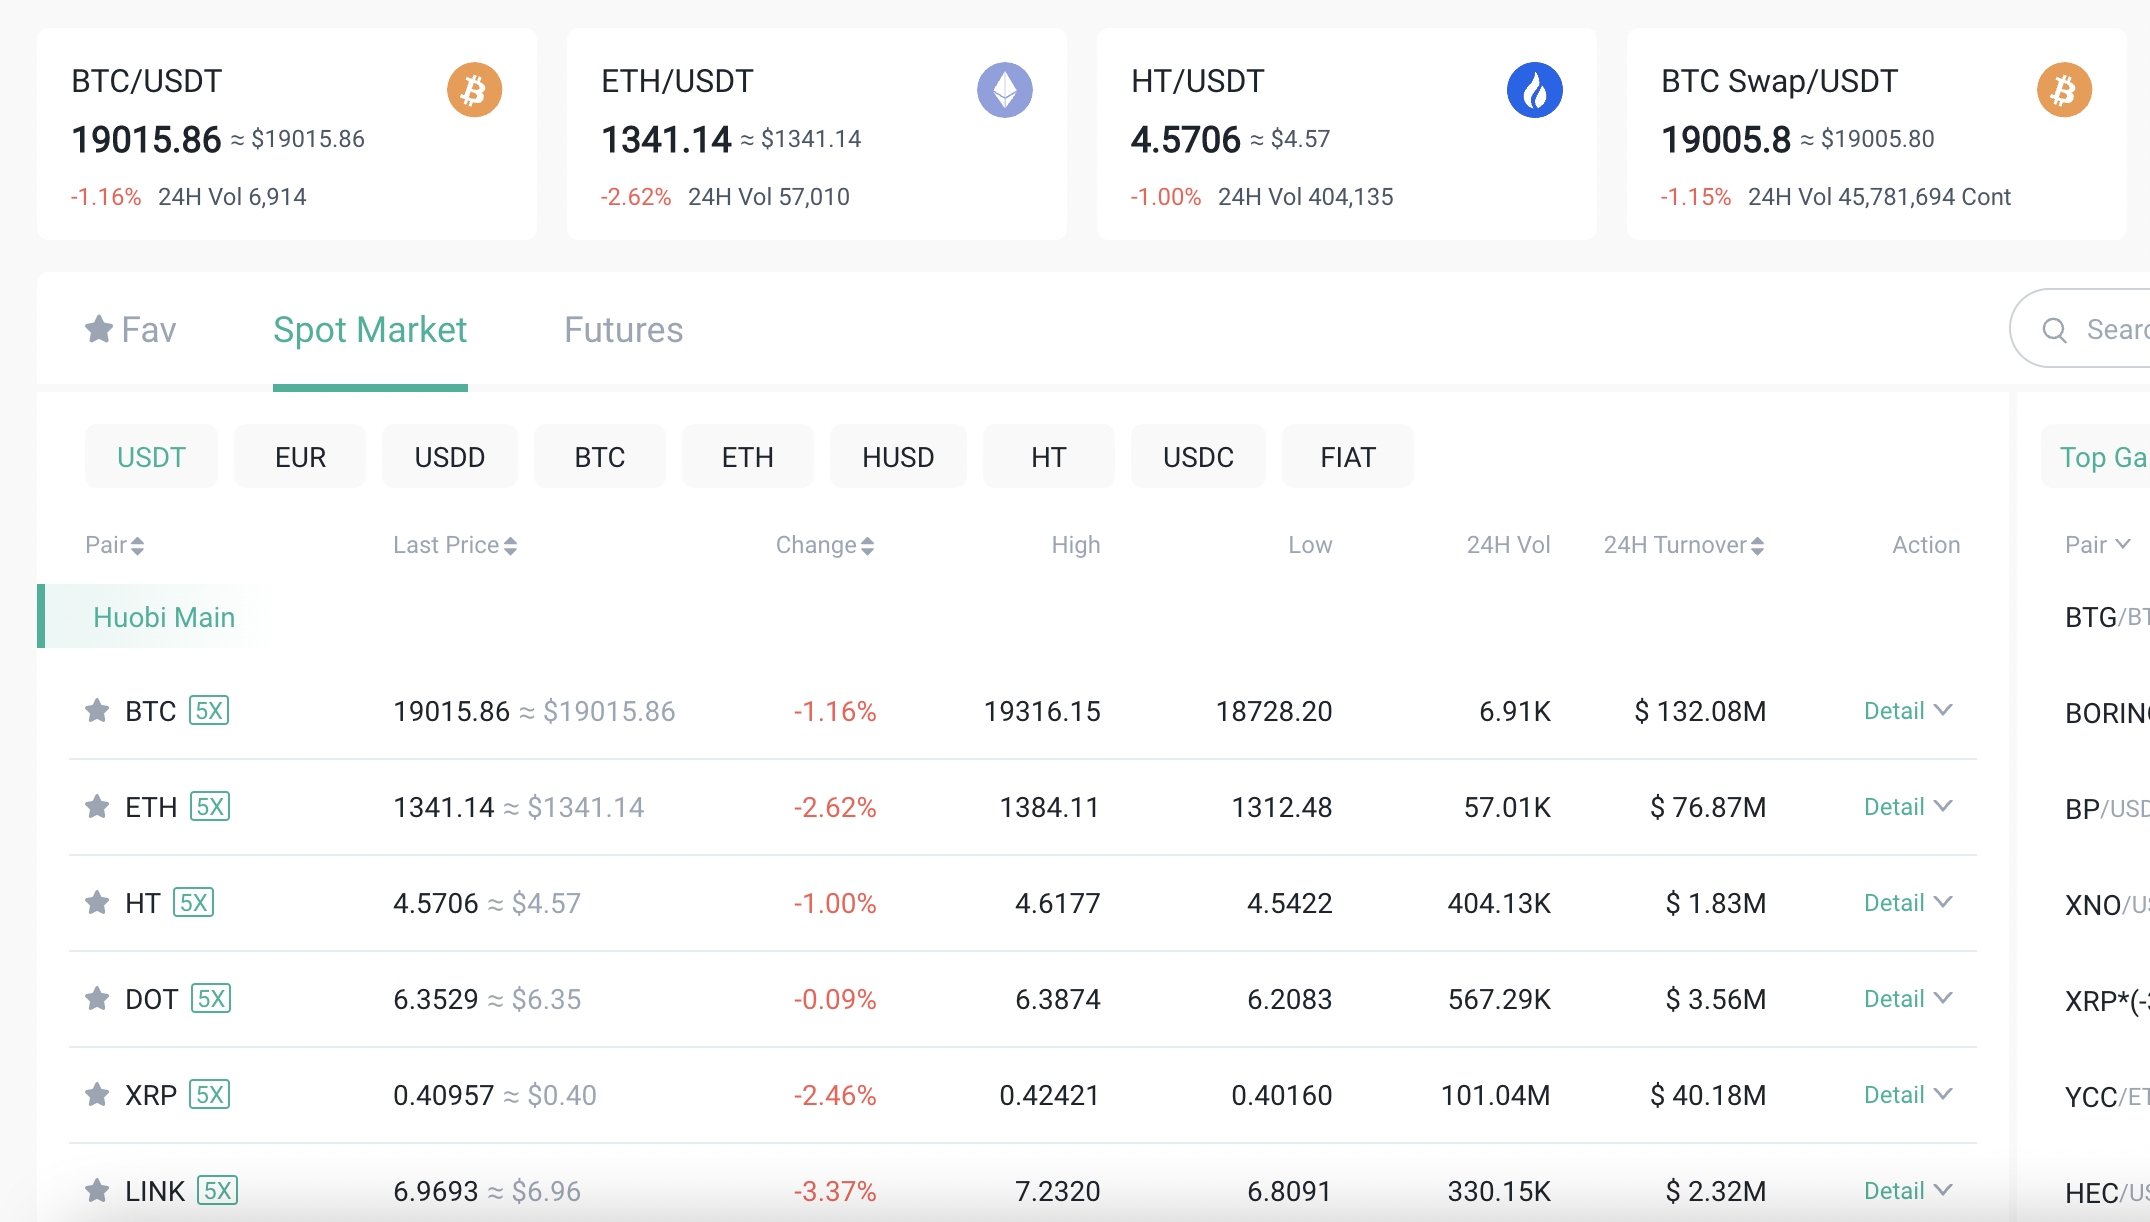Favorite the ETH pair with its star

coord(97,807)
